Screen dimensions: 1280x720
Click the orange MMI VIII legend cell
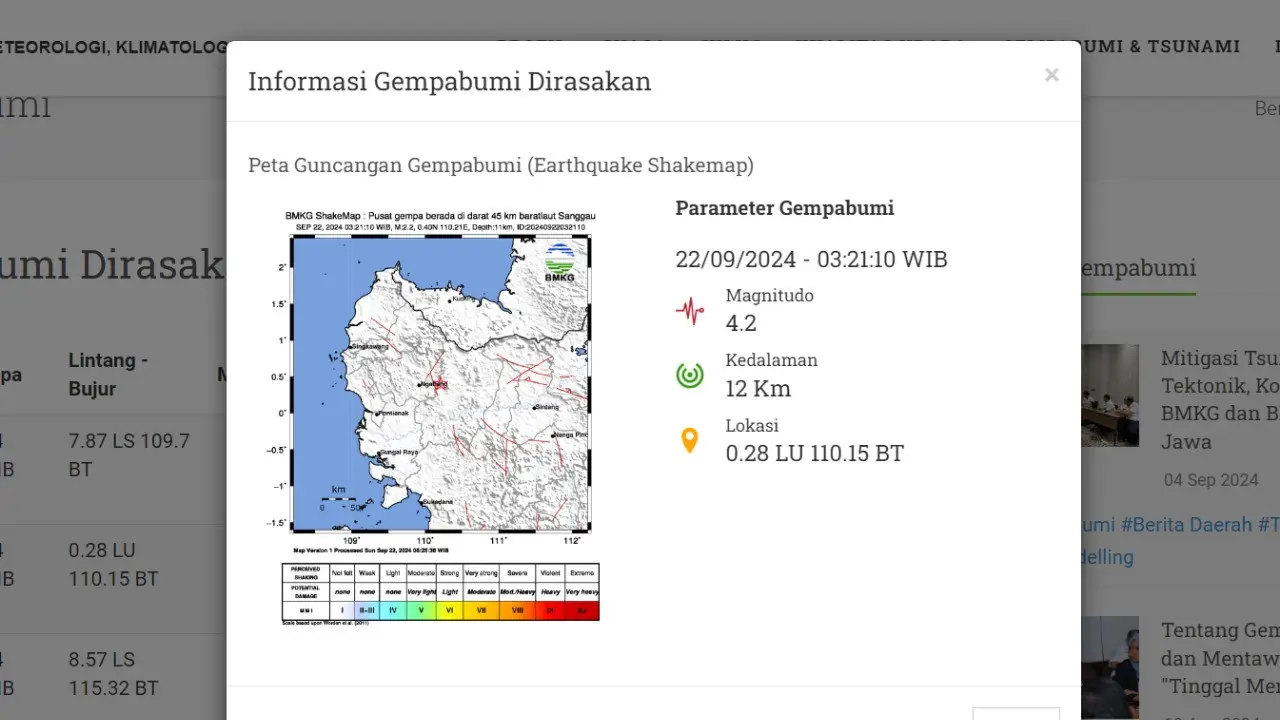(517, 609)
